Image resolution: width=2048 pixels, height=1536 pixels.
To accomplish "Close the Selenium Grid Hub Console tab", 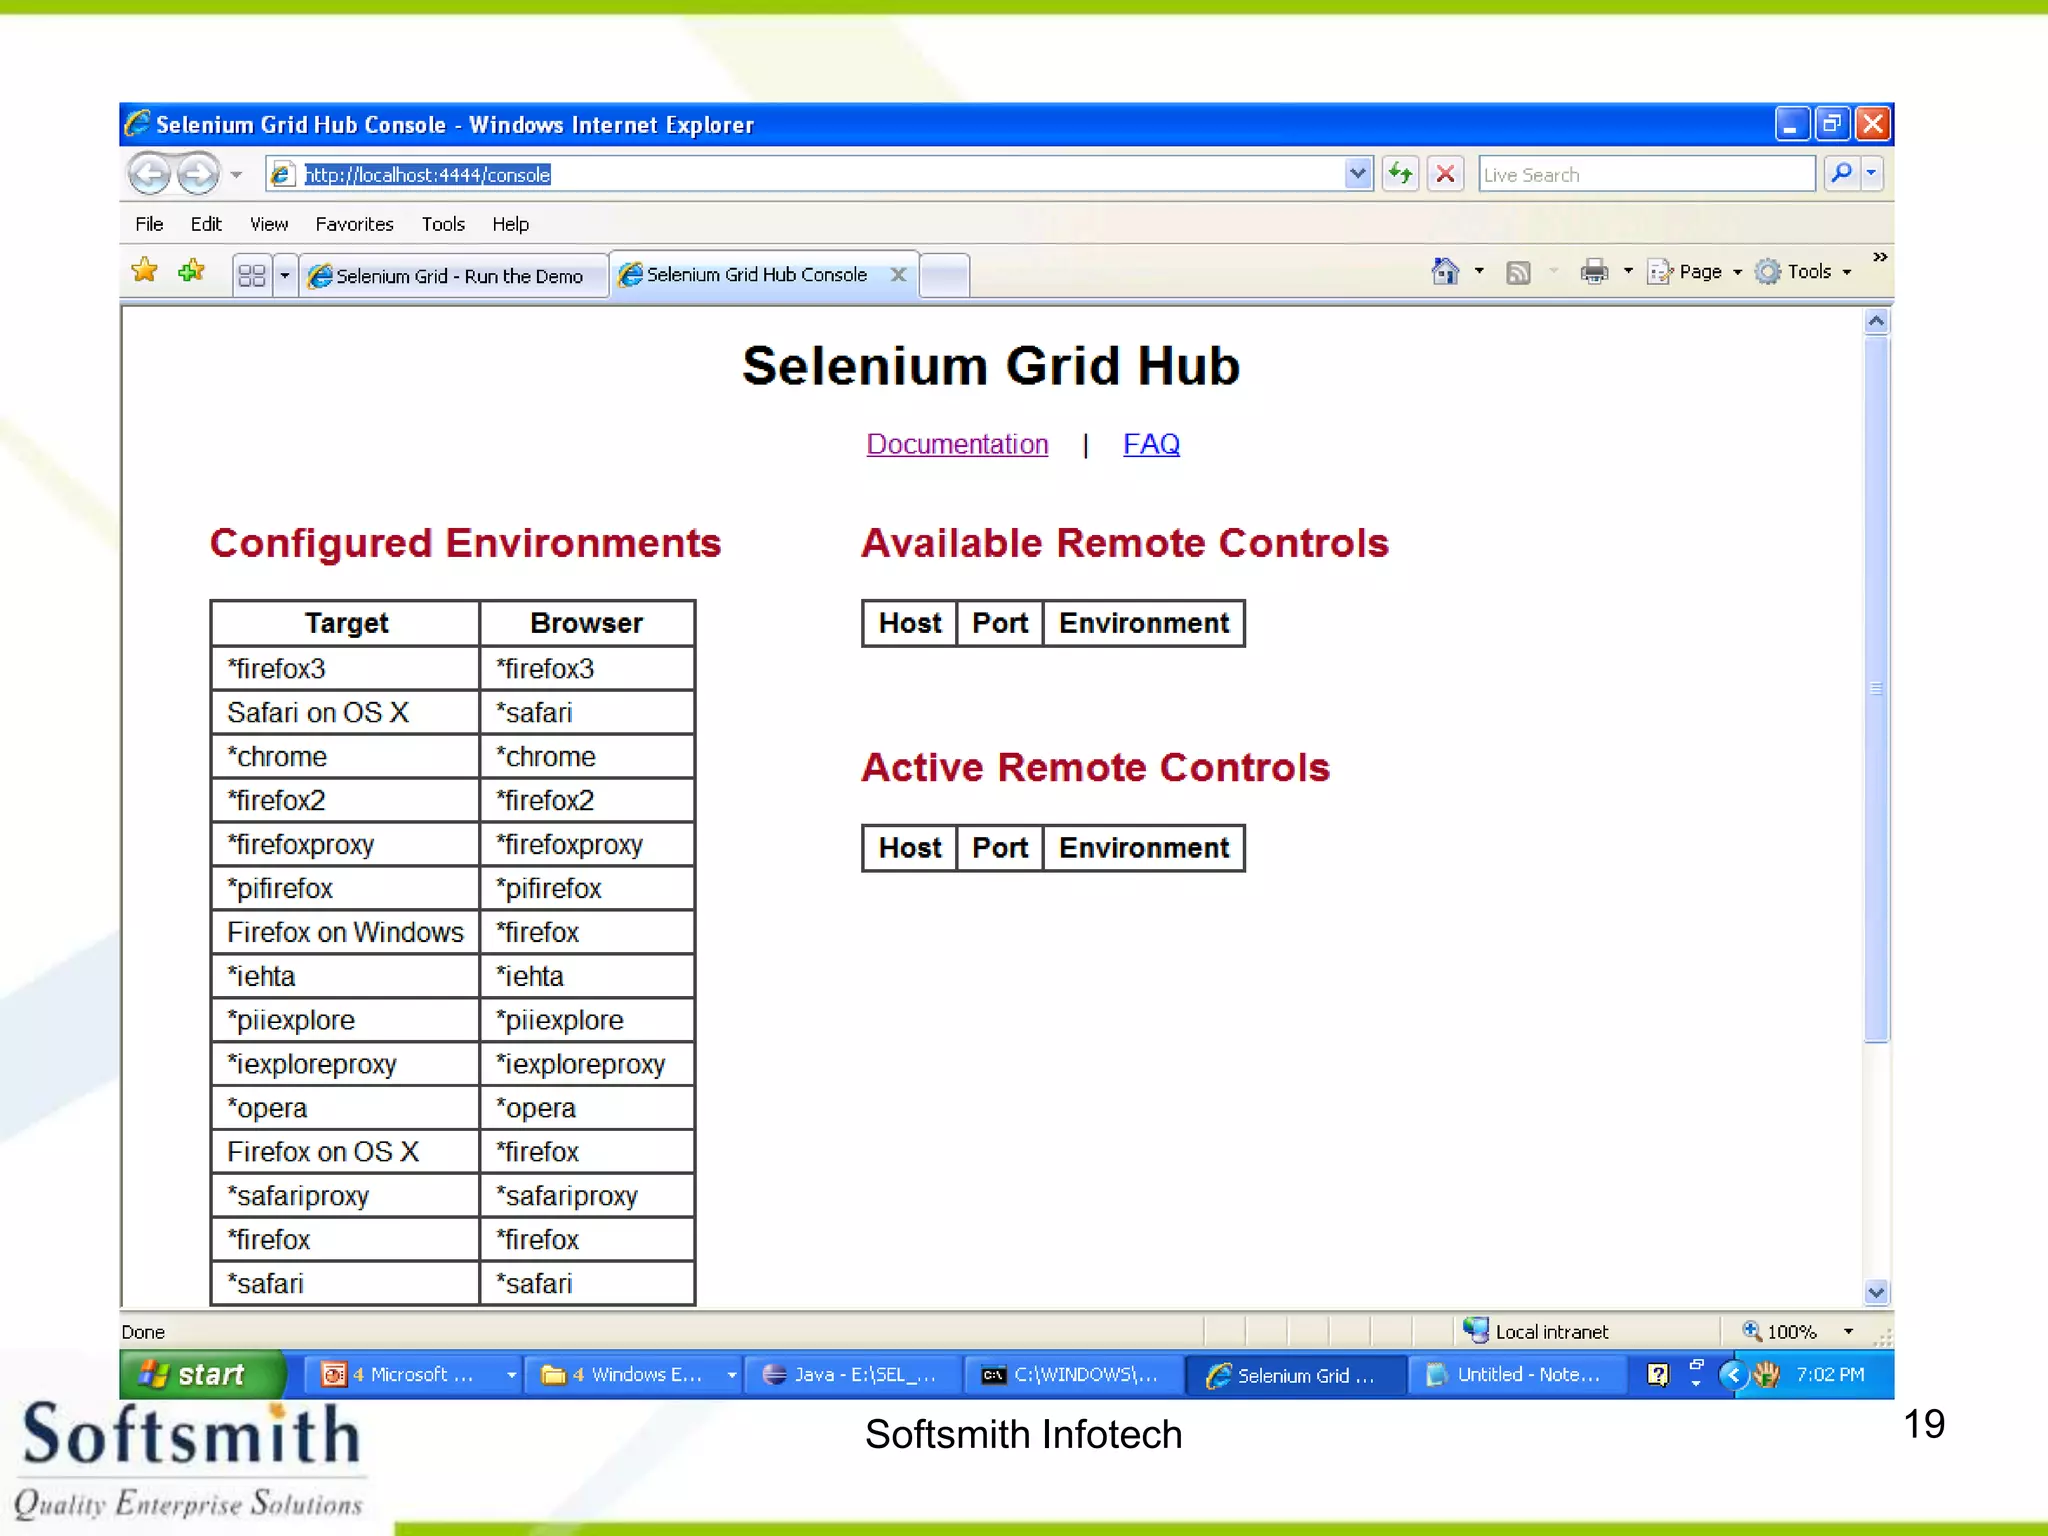I will pos(898,274).
